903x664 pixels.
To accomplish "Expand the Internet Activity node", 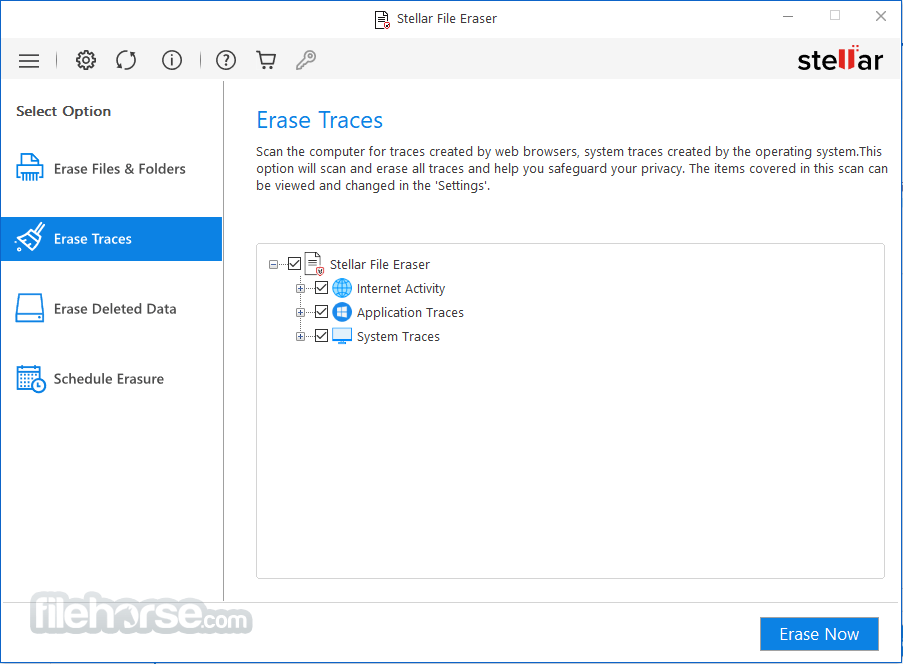I will (300, 289).
